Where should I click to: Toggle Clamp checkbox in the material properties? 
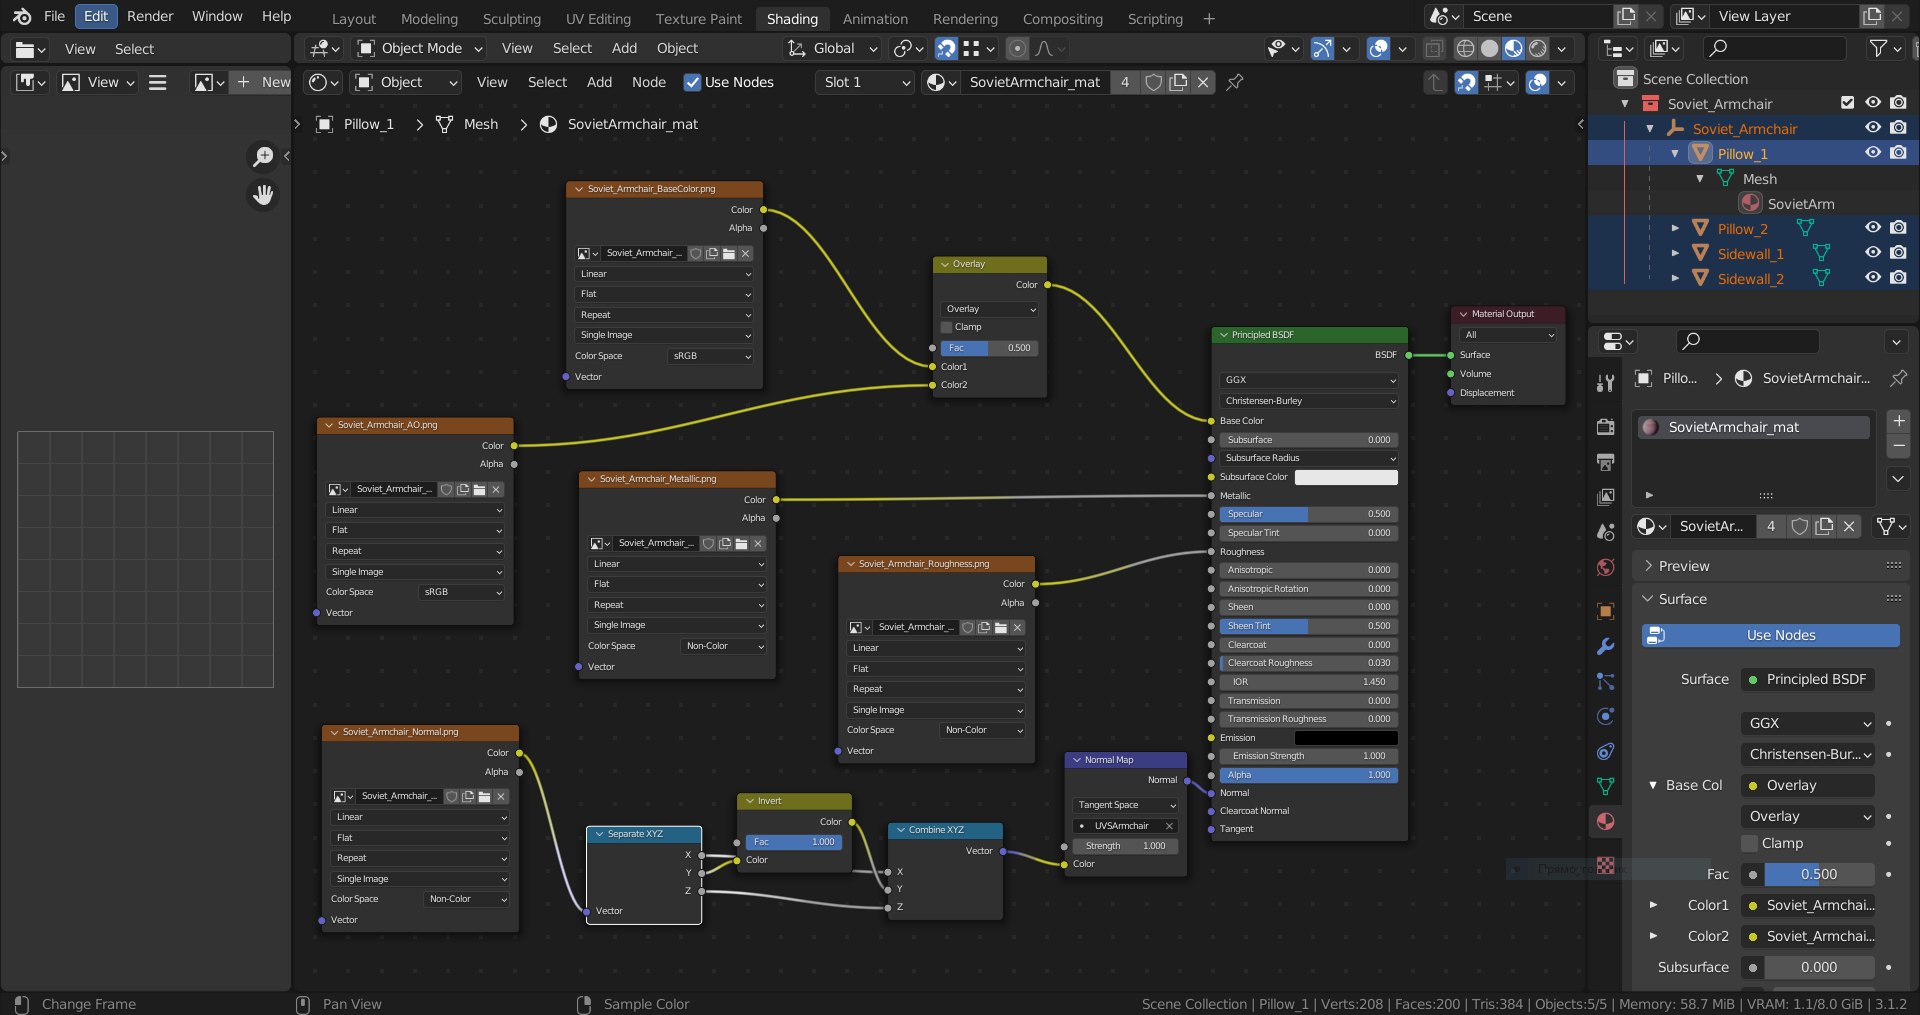tap(1749, 843)
